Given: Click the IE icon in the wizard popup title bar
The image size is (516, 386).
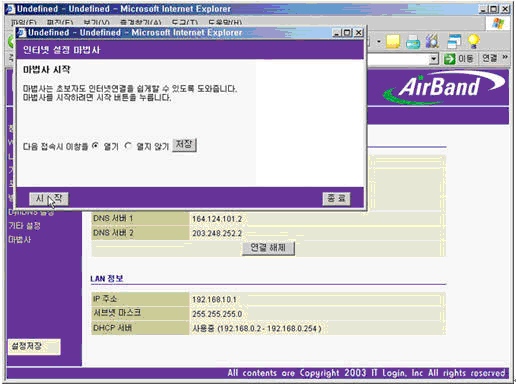Looking at the screenshot, I should (22, 33).
